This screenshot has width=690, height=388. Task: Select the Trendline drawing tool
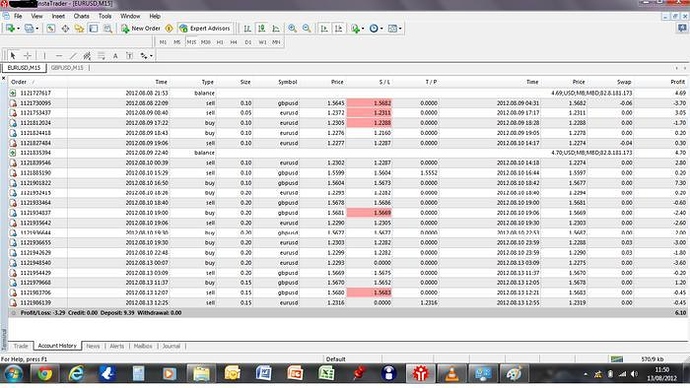(x=73, y=55)
